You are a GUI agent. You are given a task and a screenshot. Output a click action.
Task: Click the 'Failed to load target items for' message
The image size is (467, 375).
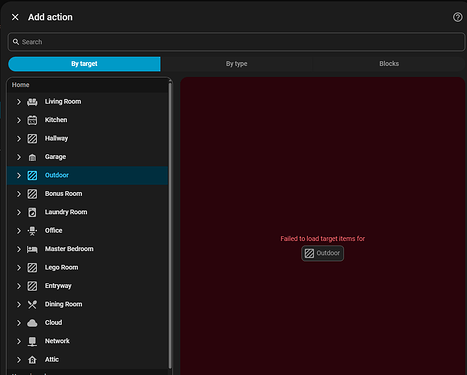point(322,239)
